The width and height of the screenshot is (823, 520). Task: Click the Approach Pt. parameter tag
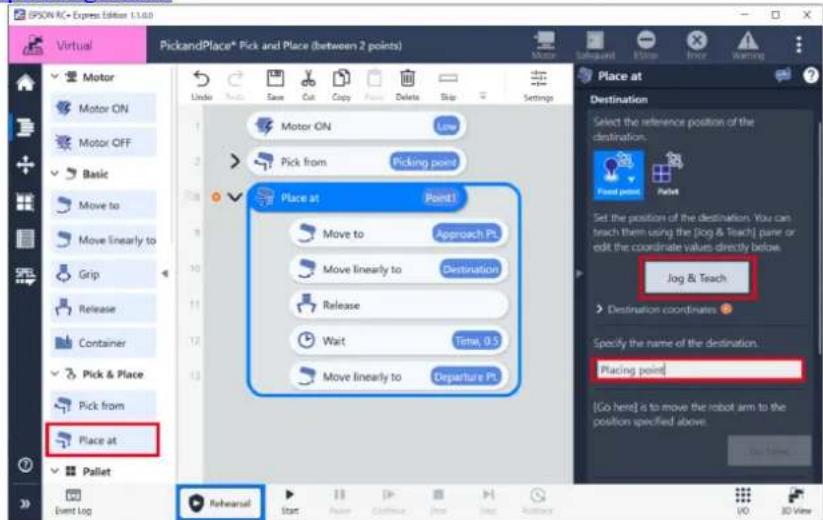pyautogui.click(x=467, y=234)
